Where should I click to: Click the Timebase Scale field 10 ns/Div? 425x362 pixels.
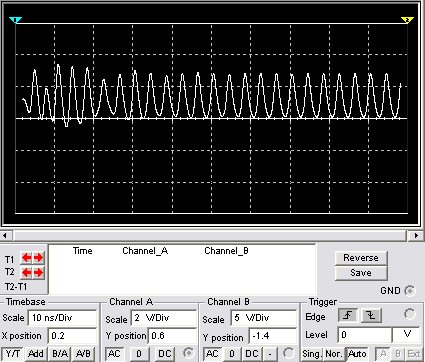62,318
